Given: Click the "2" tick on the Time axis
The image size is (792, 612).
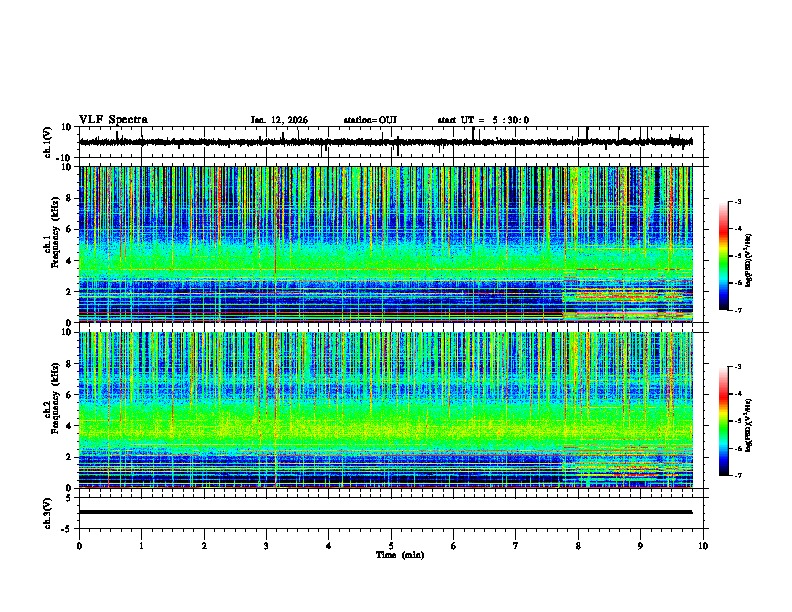Looking at the screenshot, I should (x=204, y=546).
